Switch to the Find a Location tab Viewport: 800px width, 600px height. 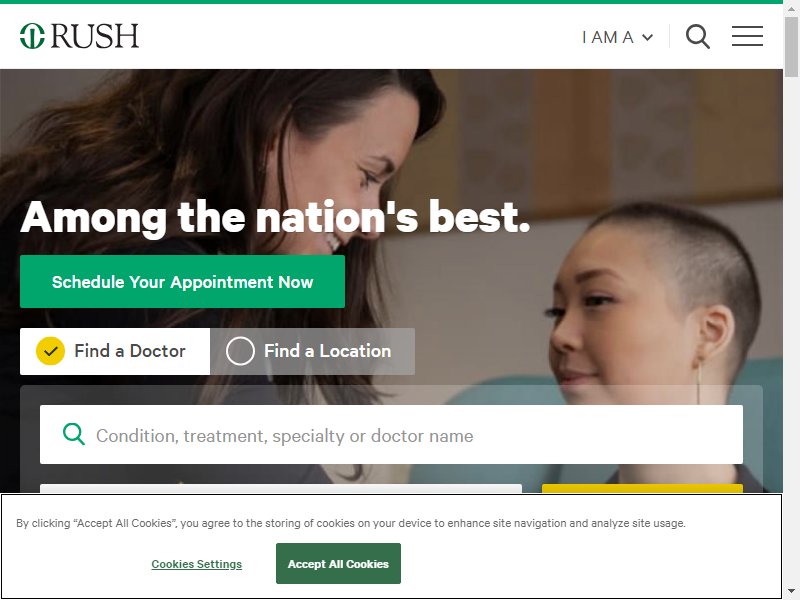tap(312, 352)
